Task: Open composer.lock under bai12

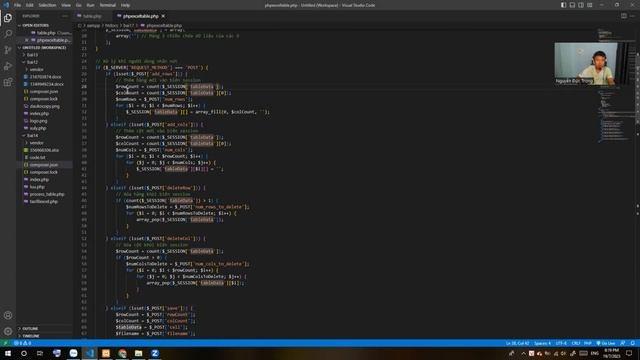Action: [x=44, y=99]
